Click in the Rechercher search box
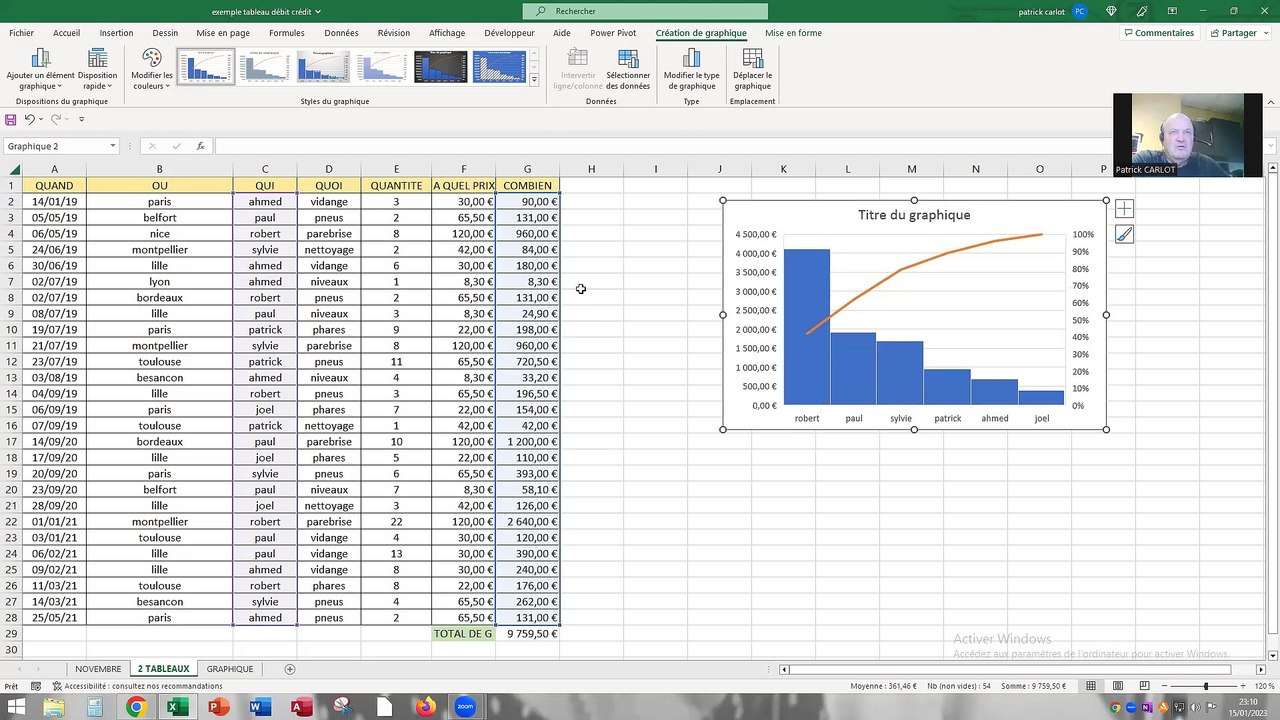1280x720 pixels. [x=645, y=11]
